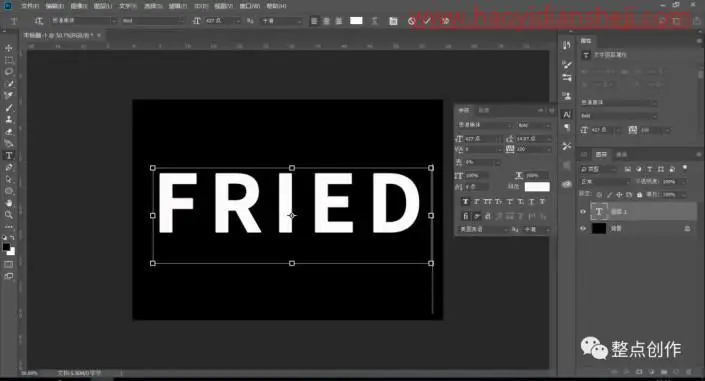Toggle faux bold in the Character panel

coord(465,202)
